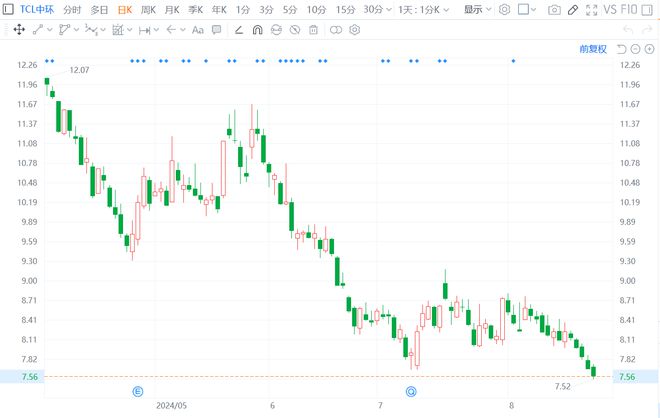Click the camera screenshot icon
660x418 pixels.
click(x=555, y=10)
